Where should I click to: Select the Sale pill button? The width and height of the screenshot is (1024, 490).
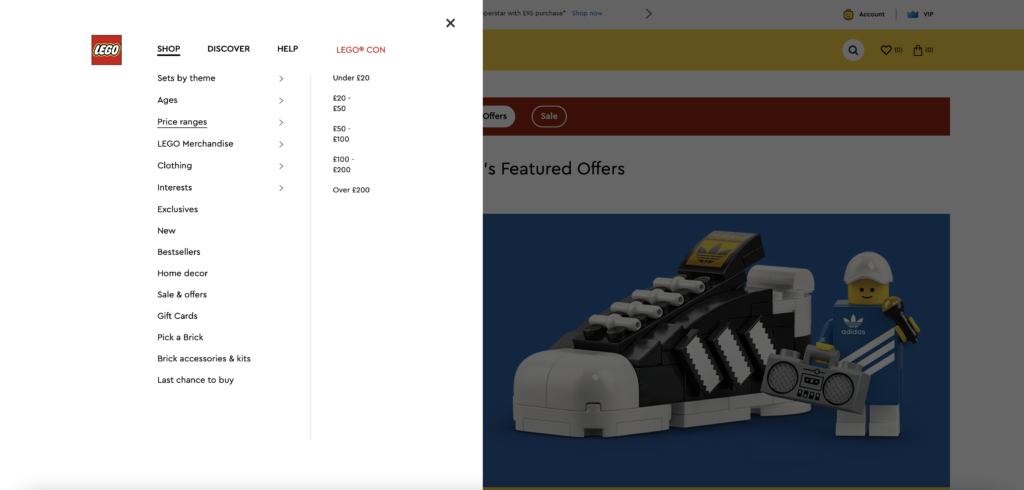[x=549, y=116]
